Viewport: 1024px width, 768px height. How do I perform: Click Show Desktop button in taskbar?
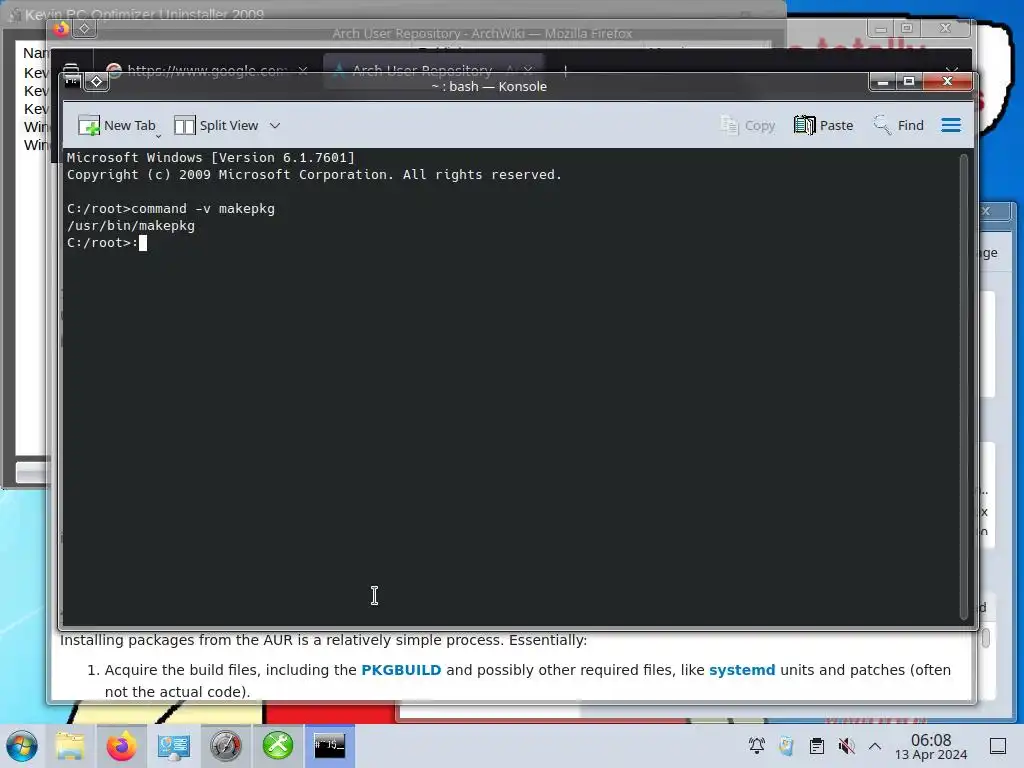pos(998,746)
